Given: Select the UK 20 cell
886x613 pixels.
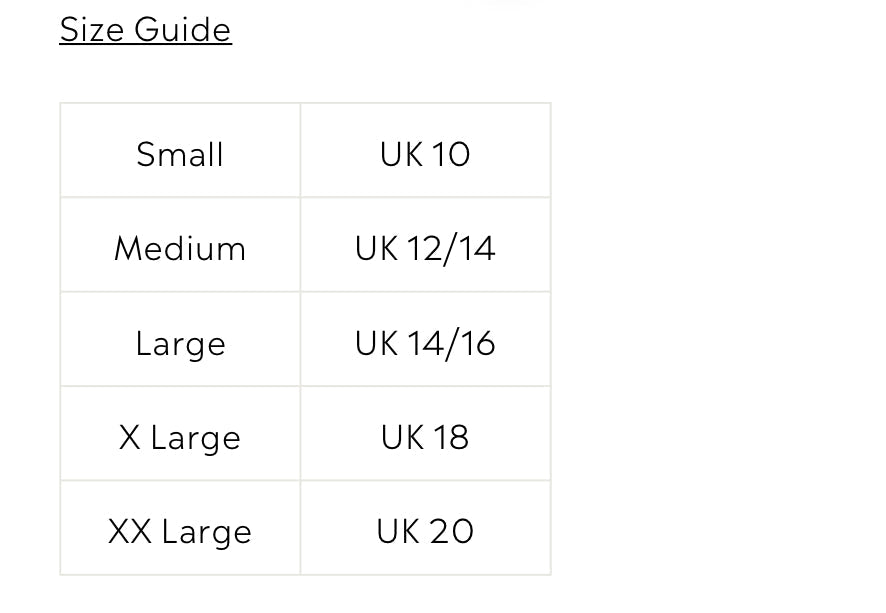Looking at the screenshot, I should [425, 531].
